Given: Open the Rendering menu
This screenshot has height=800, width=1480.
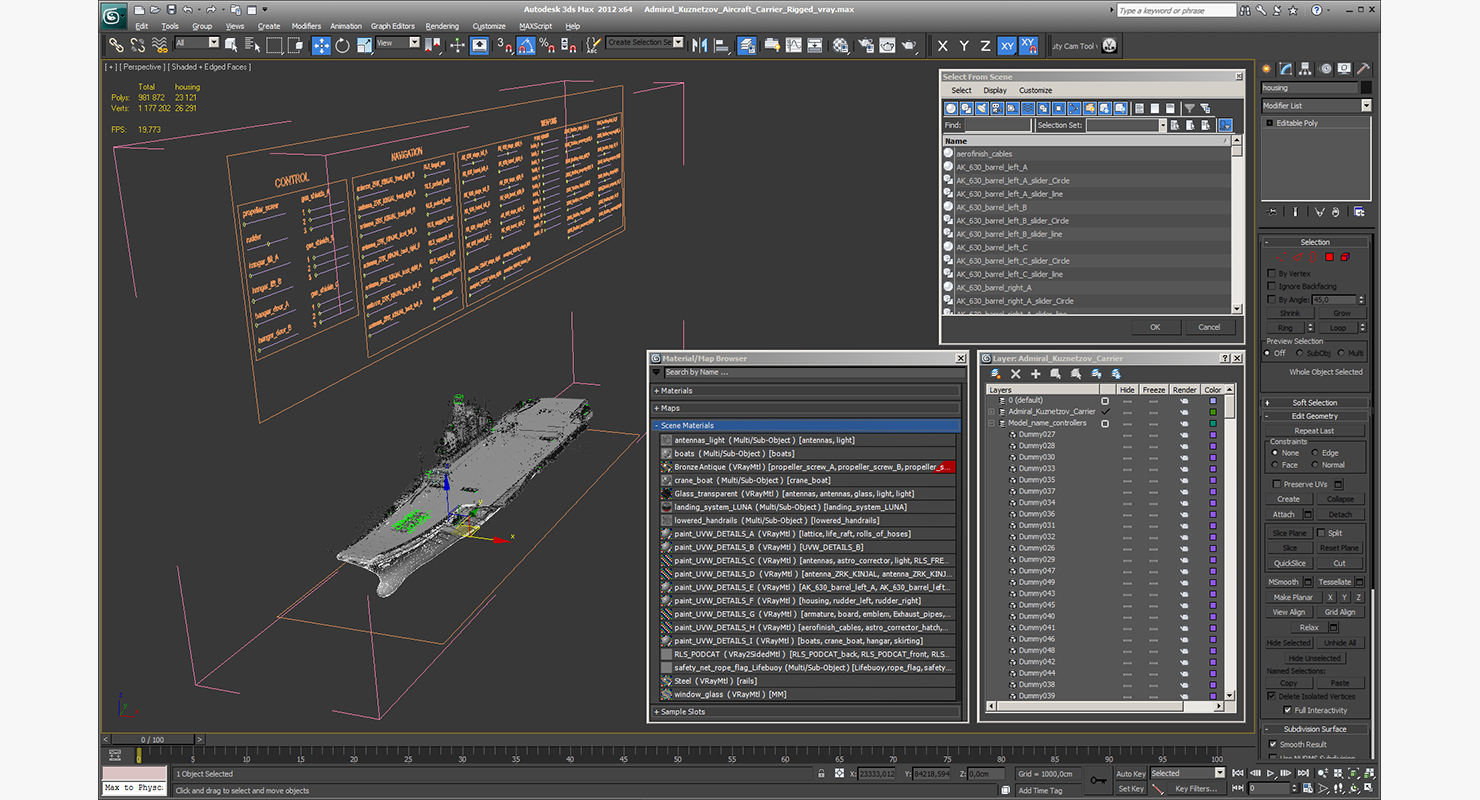Looking at the screenshot, I should (x=441, y=26).
